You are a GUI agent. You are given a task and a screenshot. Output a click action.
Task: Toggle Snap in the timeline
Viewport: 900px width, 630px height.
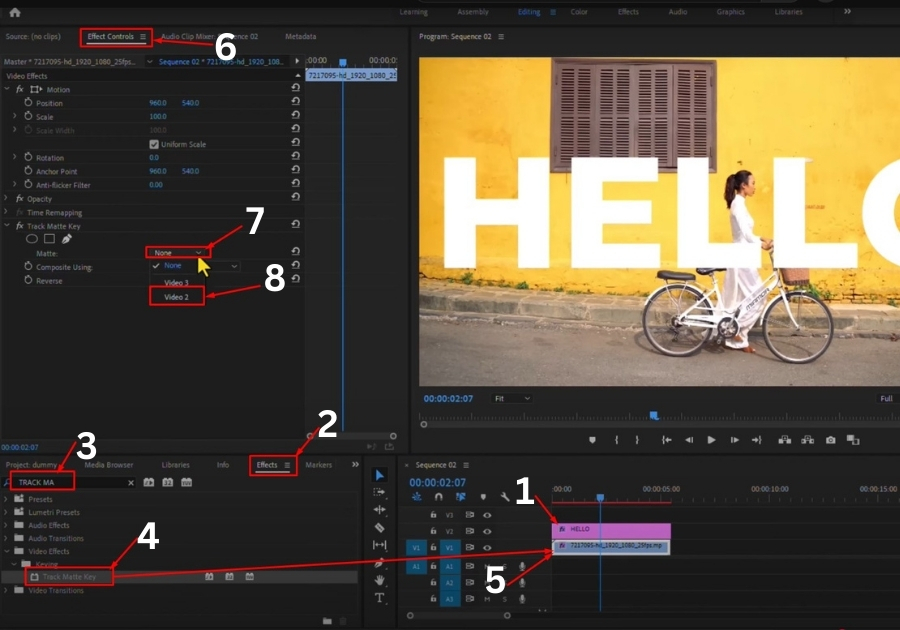pos(439,497)
